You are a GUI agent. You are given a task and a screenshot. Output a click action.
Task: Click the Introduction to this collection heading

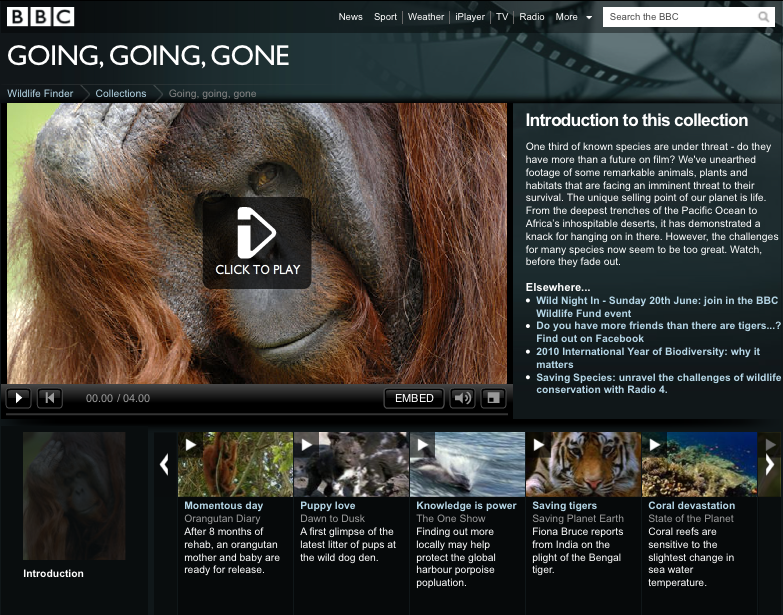click(637, 120)
